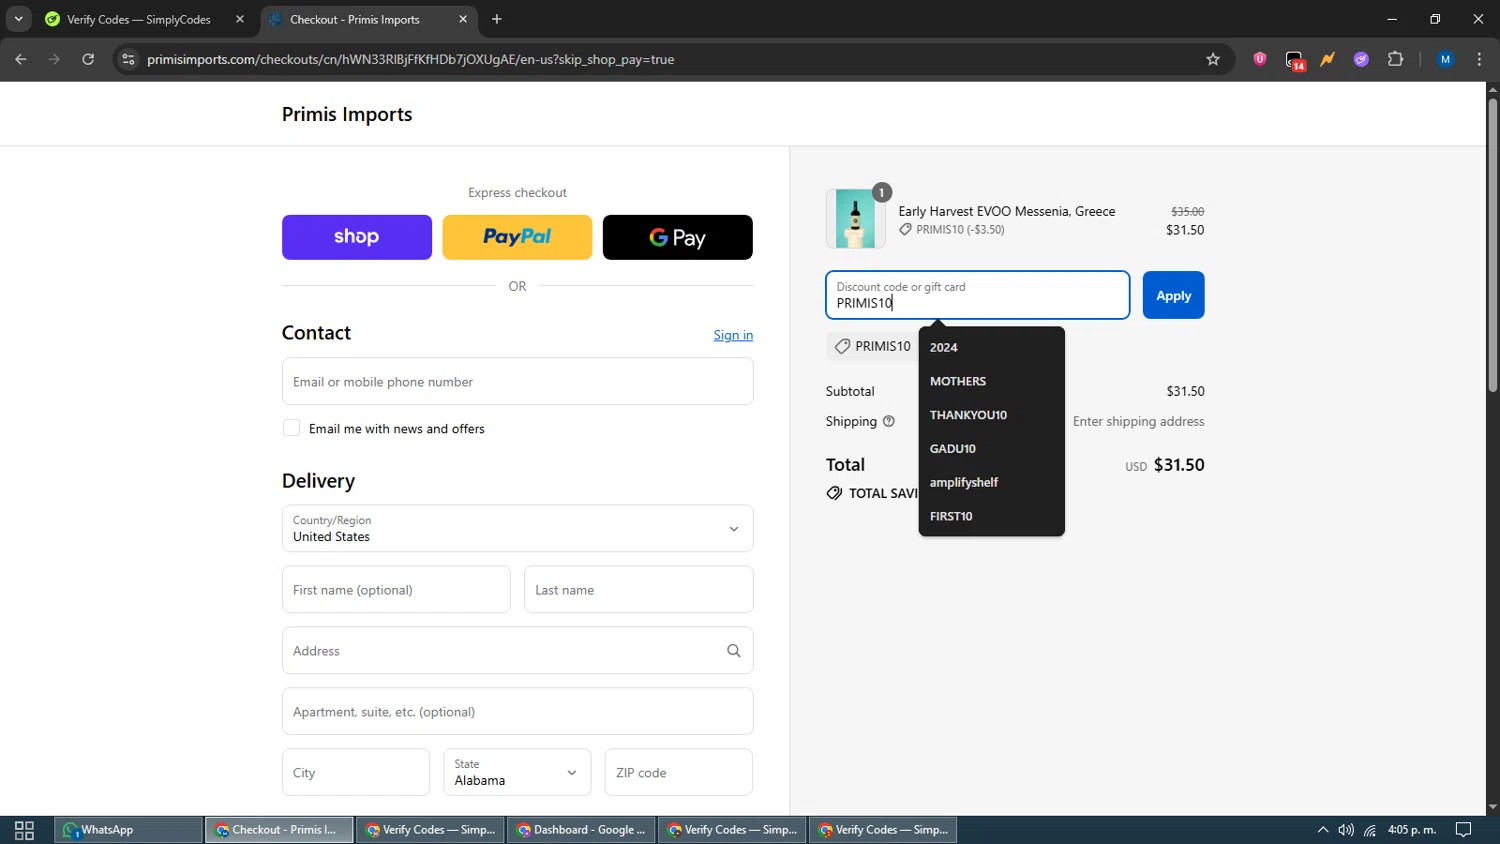The image size is (1500, 844).
Task: Bookmark this page with the star icon
Action: coord(1213,59)
